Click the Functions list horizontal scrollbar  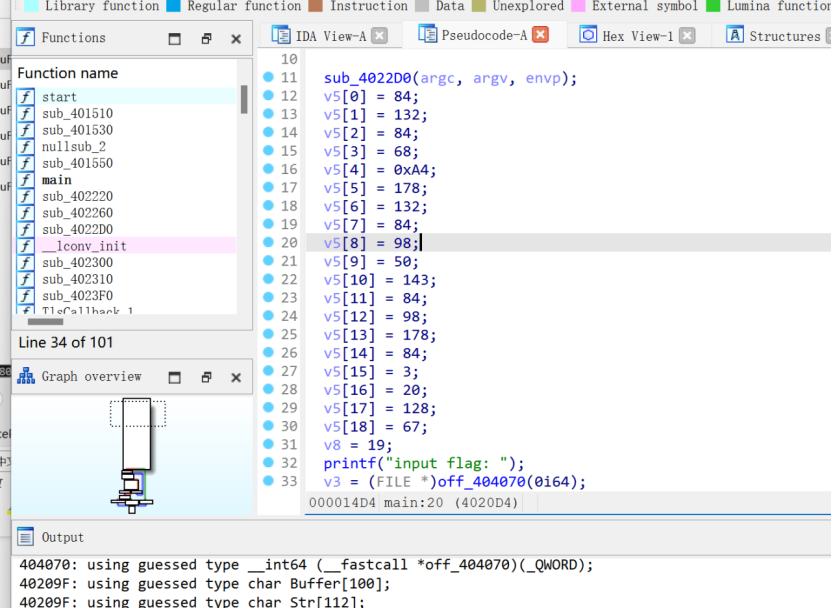(x=46, y=321)
